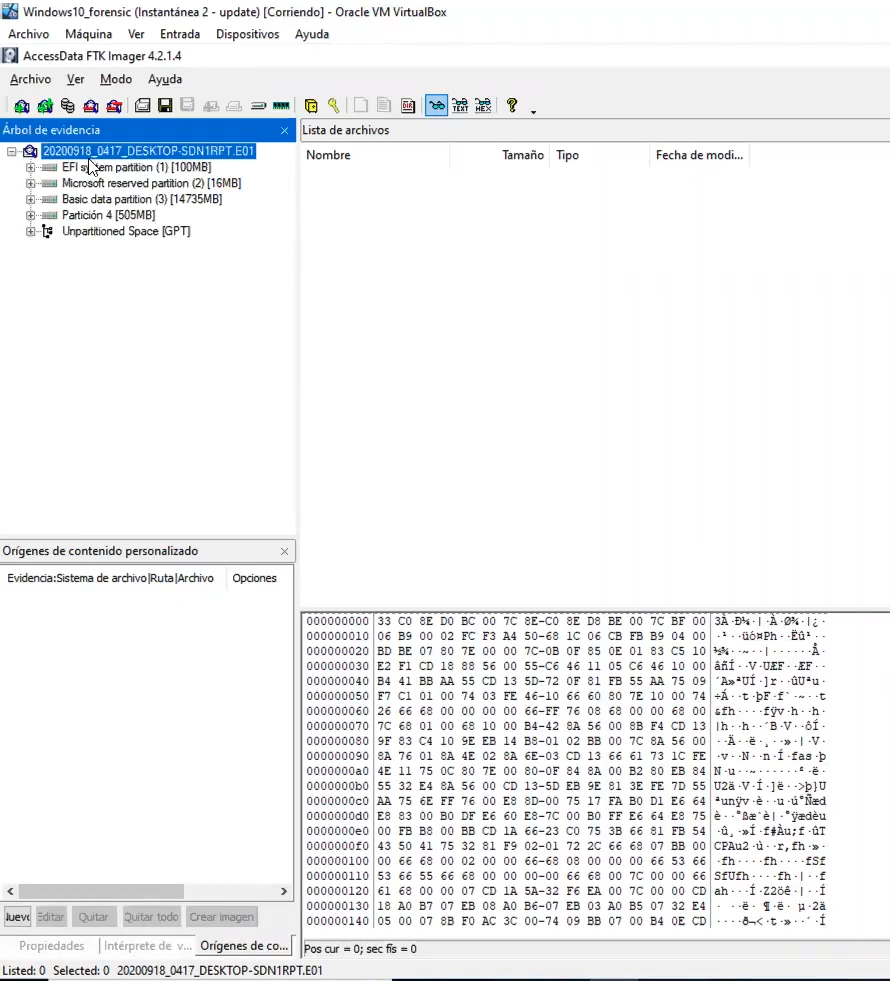Switch to the Propiedades tab
The height and width of the screenshot is (981, 890).
(x=51, y=946)
